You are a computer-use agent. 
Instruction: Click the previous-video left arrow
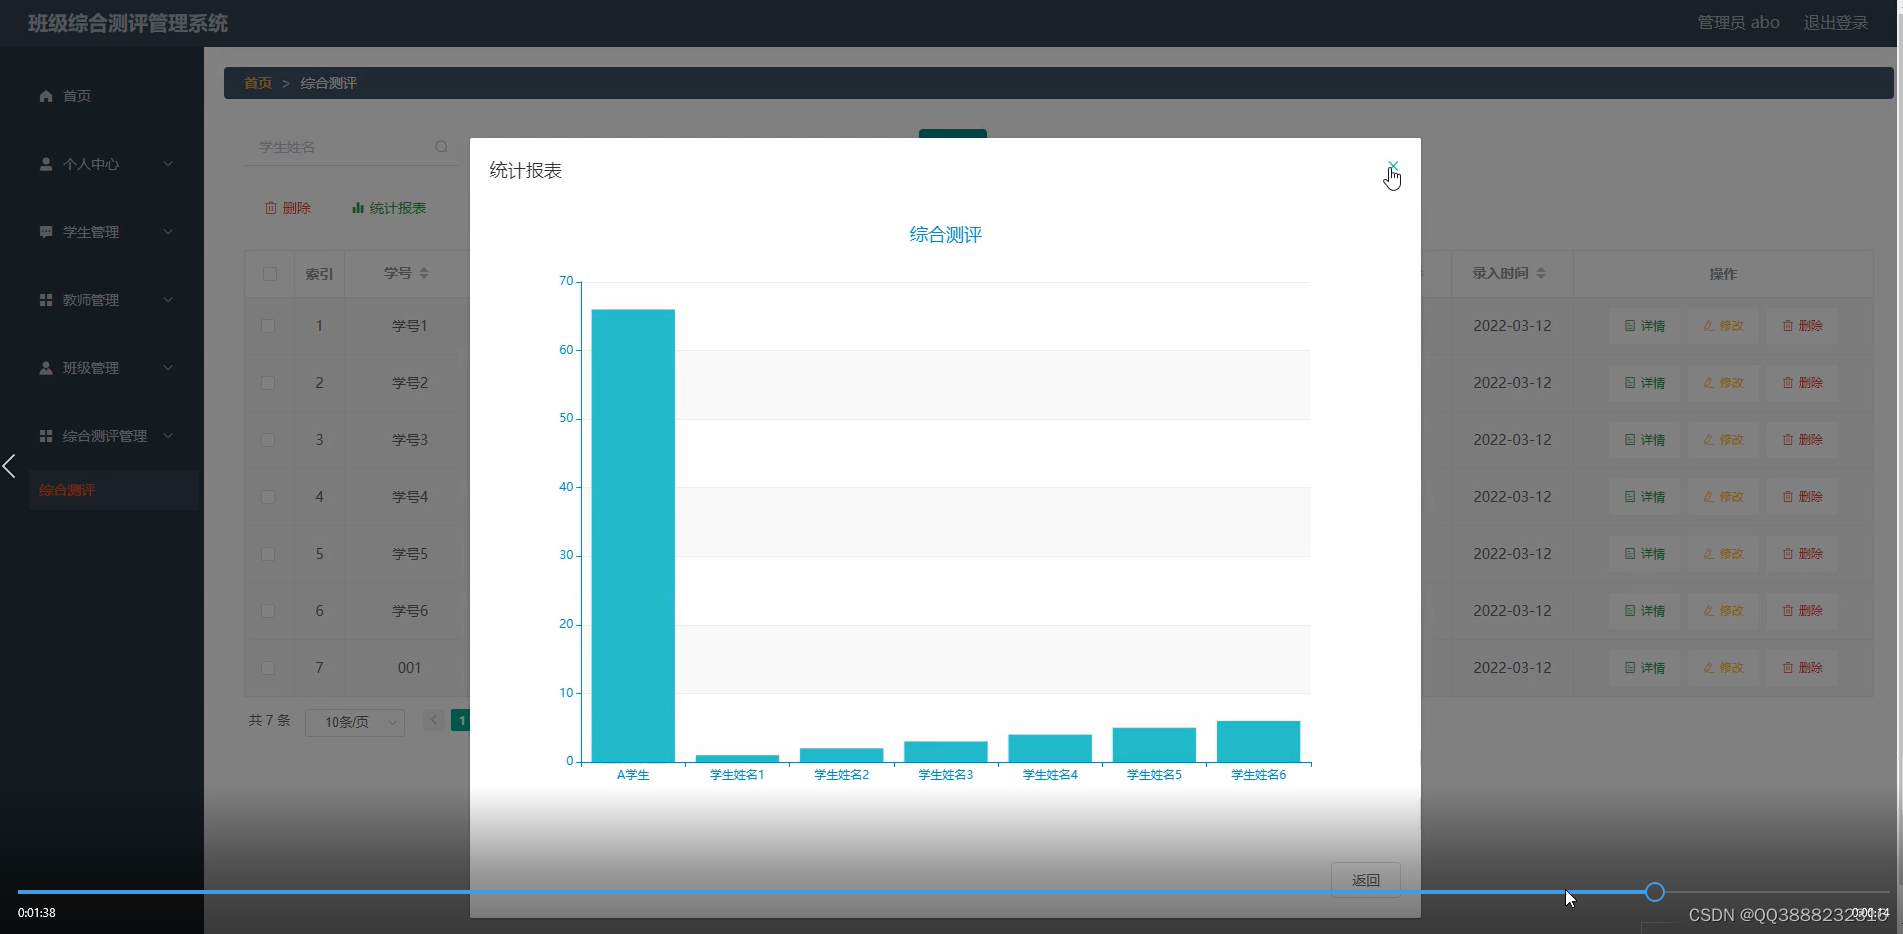(x=9, y=466)
